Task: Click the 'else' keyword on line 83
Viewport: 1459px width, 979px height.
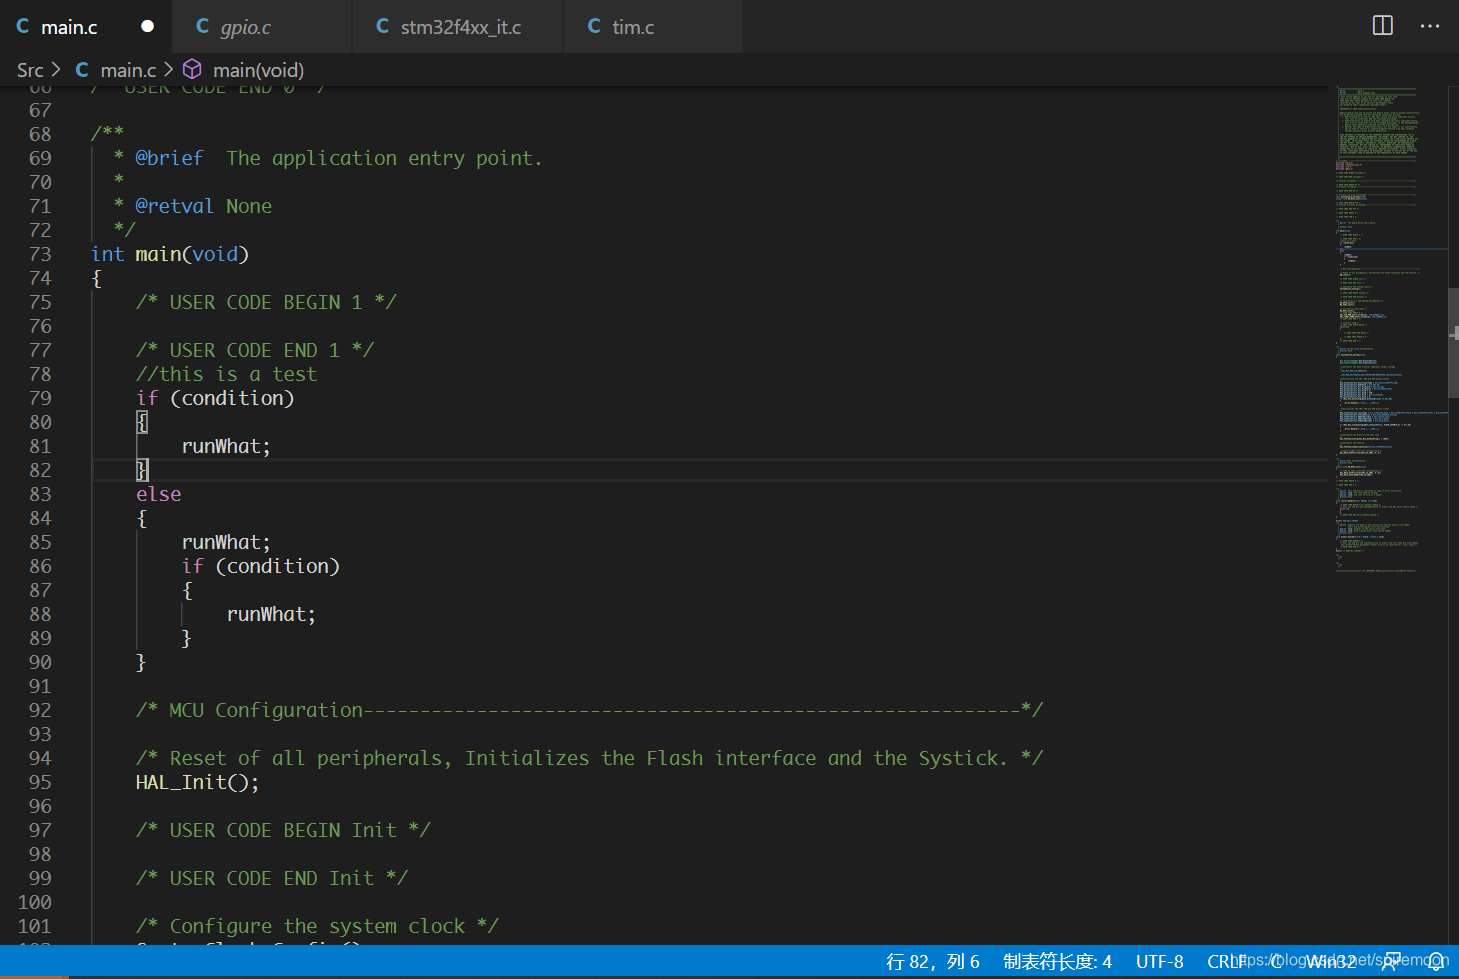Action: [158, 494]
